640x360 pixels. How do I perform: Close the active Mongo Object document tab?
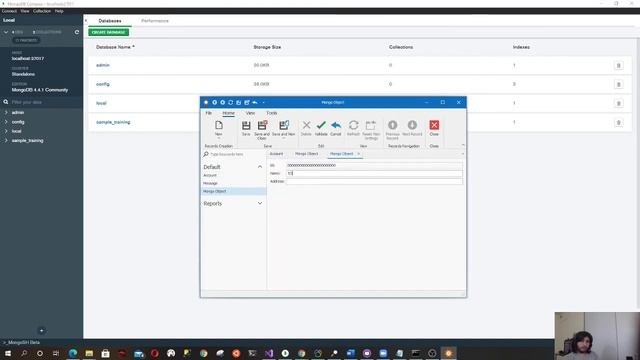tap(359, 154)
